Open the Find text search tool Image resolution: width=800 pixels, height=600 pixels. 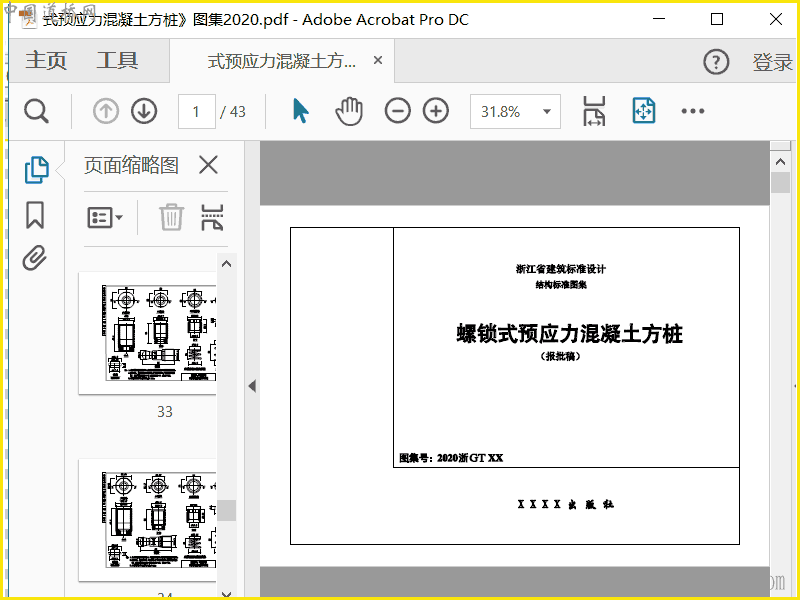36,111
